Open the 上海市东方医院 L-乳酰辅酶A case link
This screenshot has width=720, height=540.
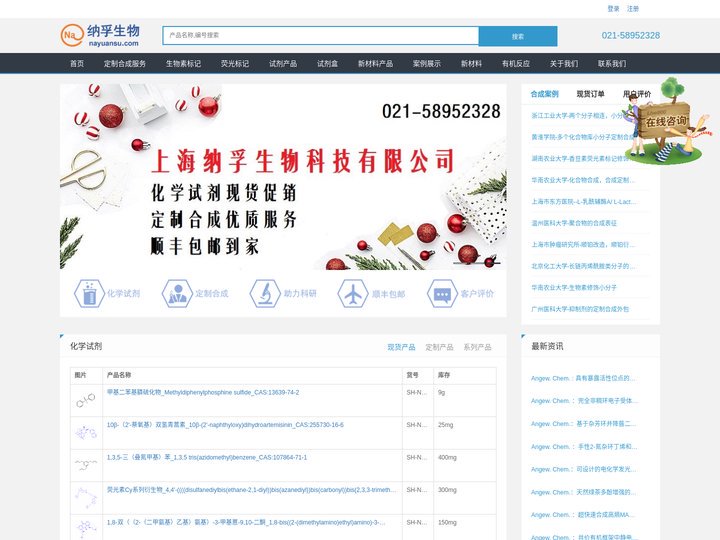(x=584, y=202)
